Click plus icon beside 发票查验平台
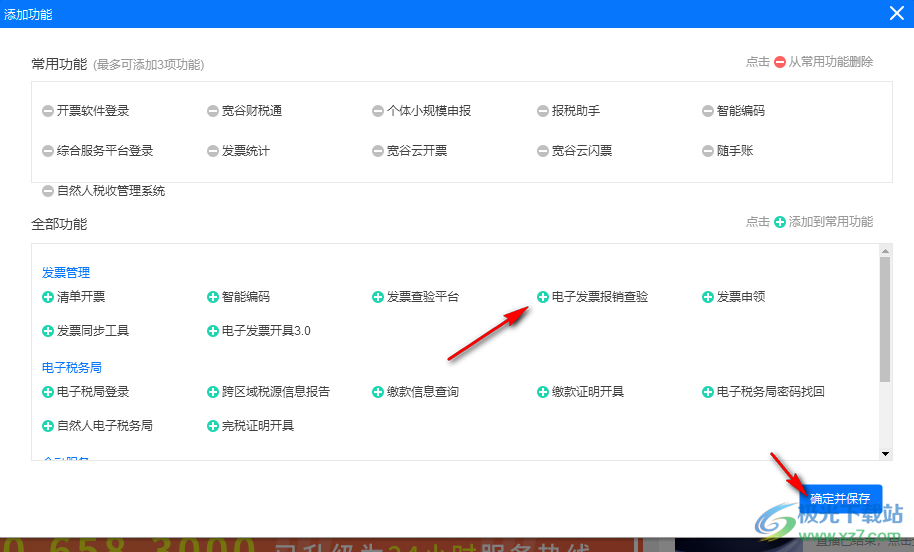Image resolution: width=914 pixels, height=552 pixels. click(378, 297)
